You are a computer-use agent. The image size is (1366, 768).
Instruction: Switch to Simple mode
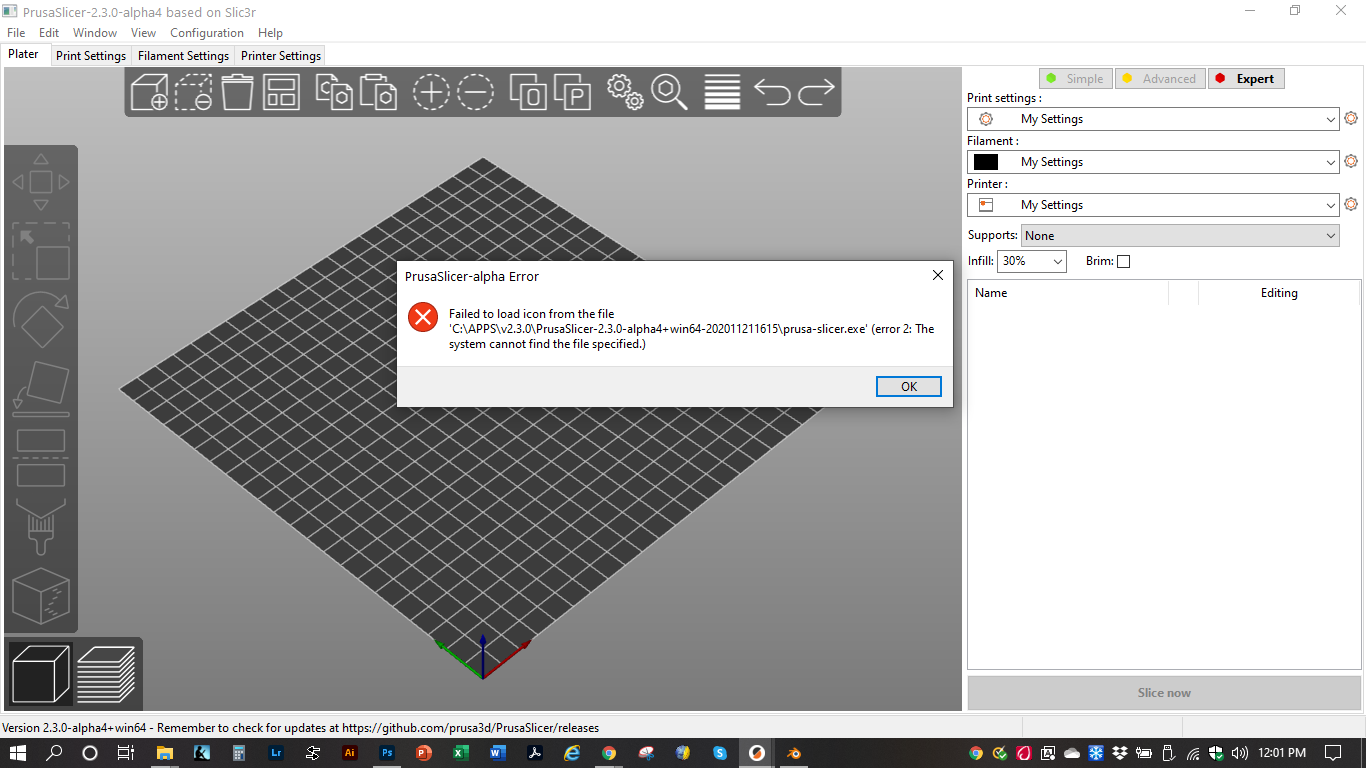point(1075,78)
